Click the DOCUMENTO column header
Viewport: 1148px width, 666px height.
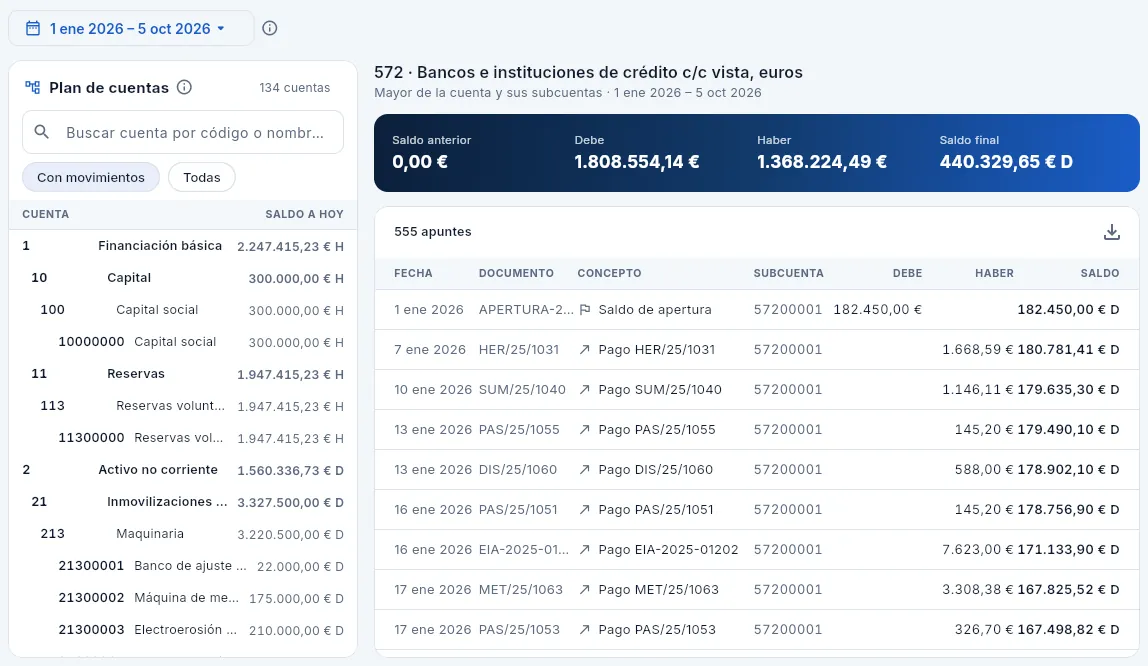[x=516, y=273]
